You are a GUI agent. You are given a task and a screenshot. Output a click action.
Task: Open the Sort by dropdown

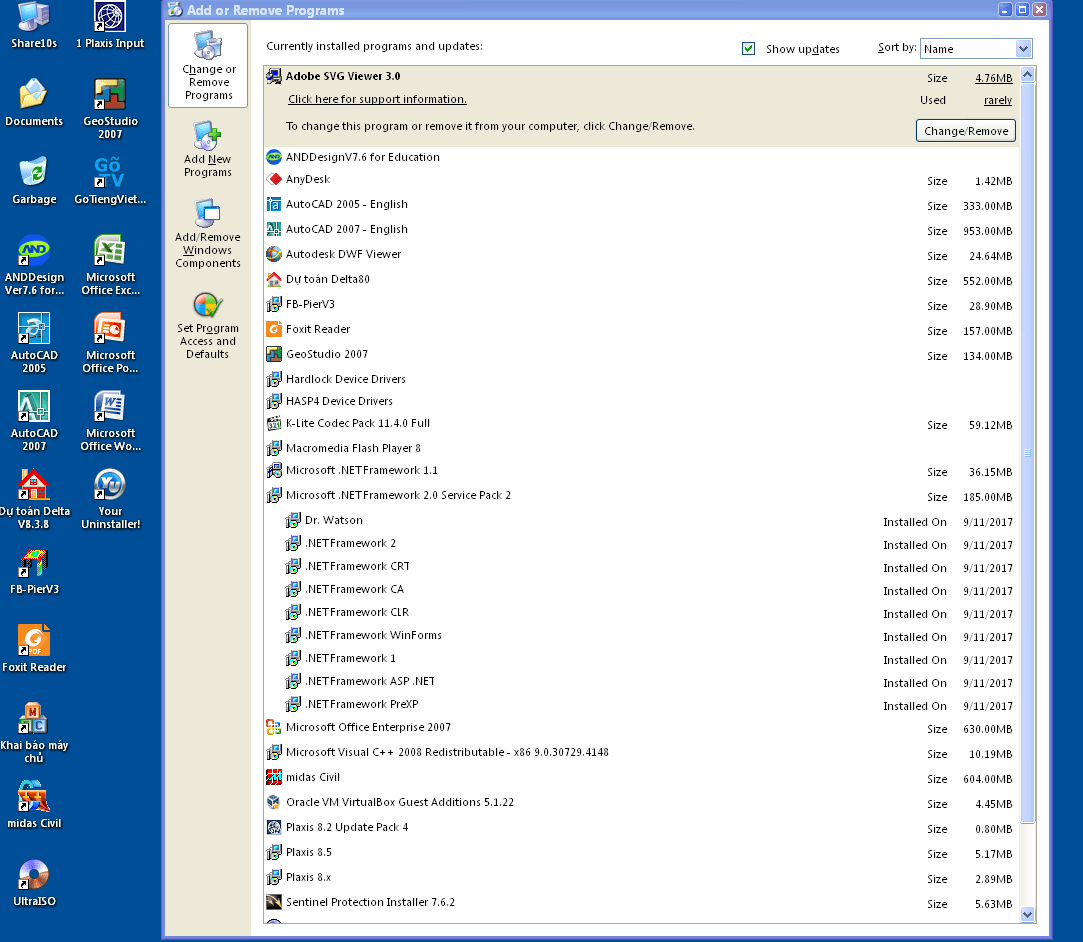pyautogui.click(x=1022, y=49)
